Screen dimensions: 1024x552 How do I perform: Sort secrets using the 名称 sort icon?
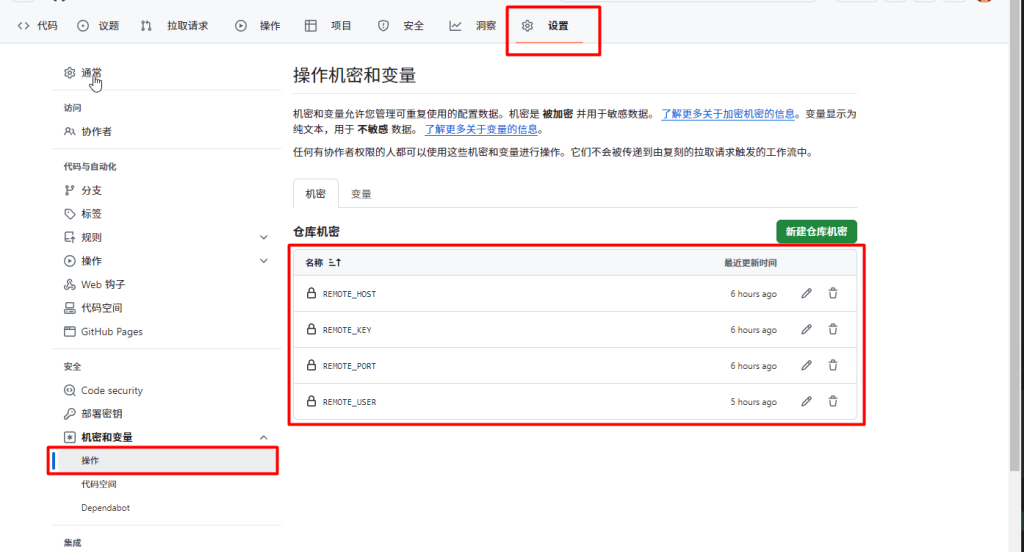(335, 263)
